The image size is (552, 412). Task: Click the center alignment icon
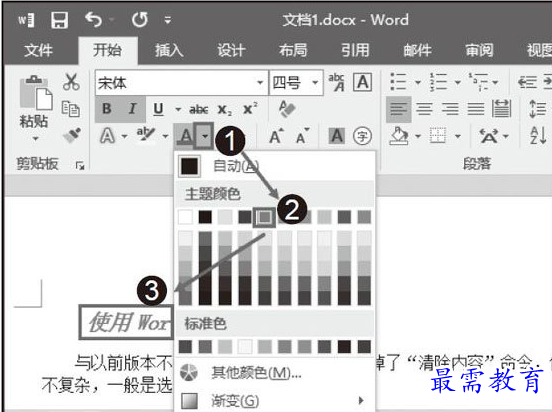pyautogui.click(x=424, y=109)
